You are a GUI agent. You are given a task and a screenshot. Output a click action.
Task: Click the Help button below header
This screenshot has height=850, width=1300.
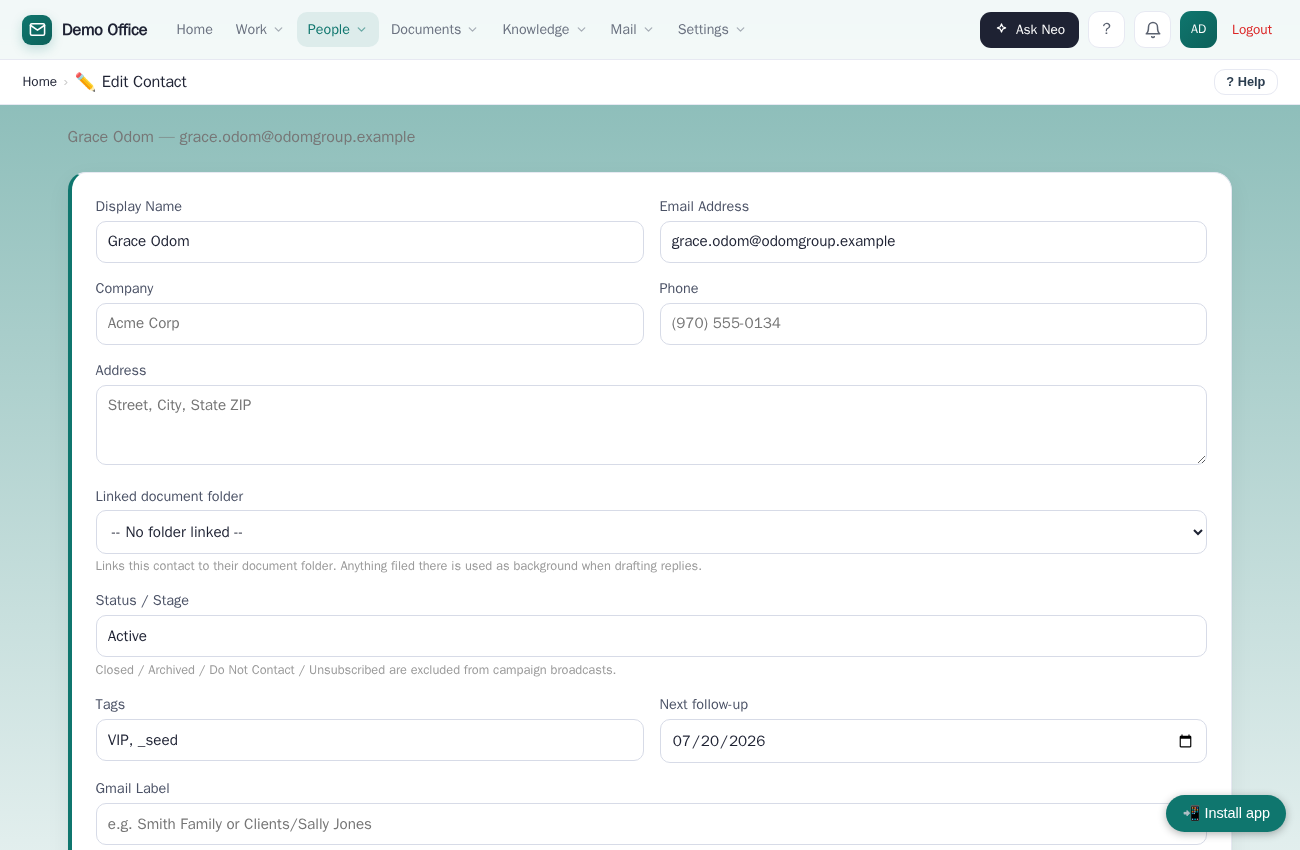pyautogui.click(x=1246, y=82)
